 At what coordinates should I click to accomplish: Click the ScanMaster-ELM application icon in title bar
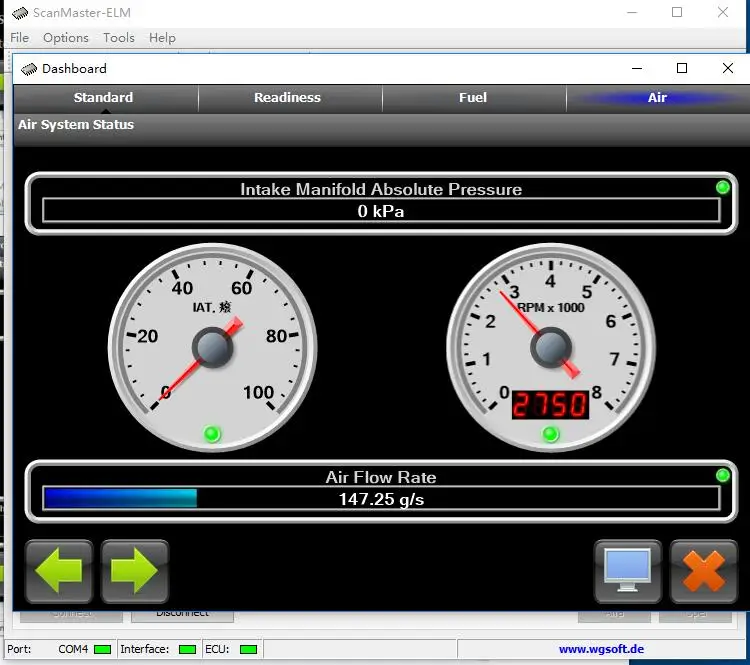(x=20, y=13)
